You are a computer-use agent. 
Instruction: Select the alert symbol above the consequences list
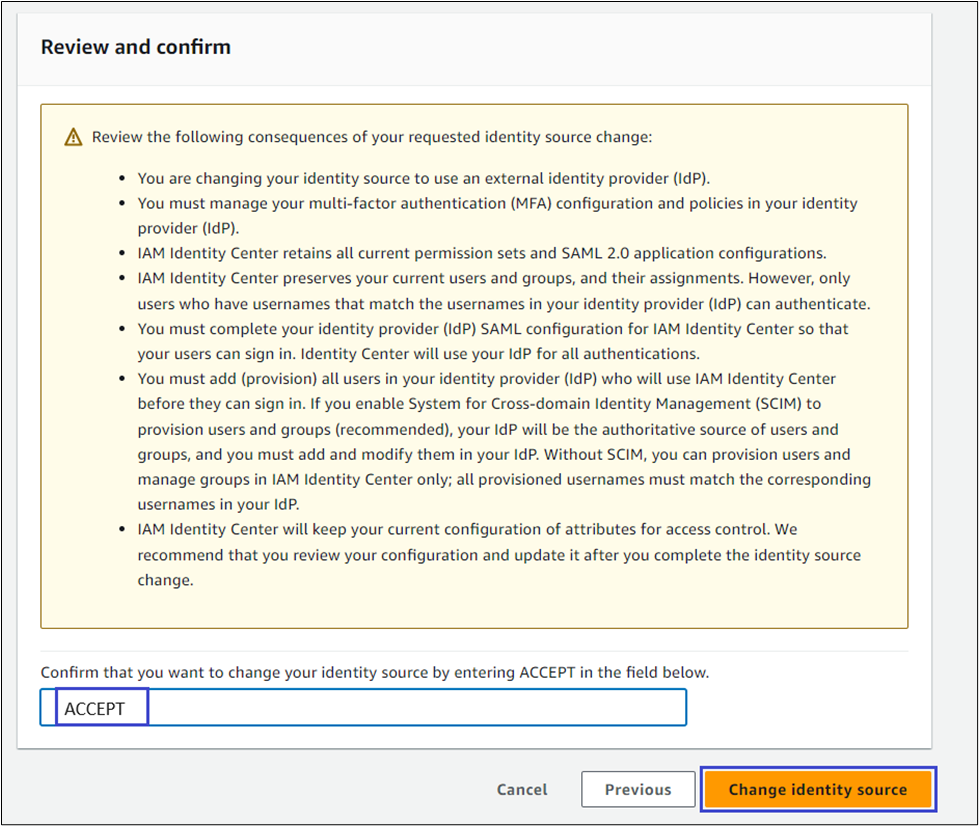(73, 136)
